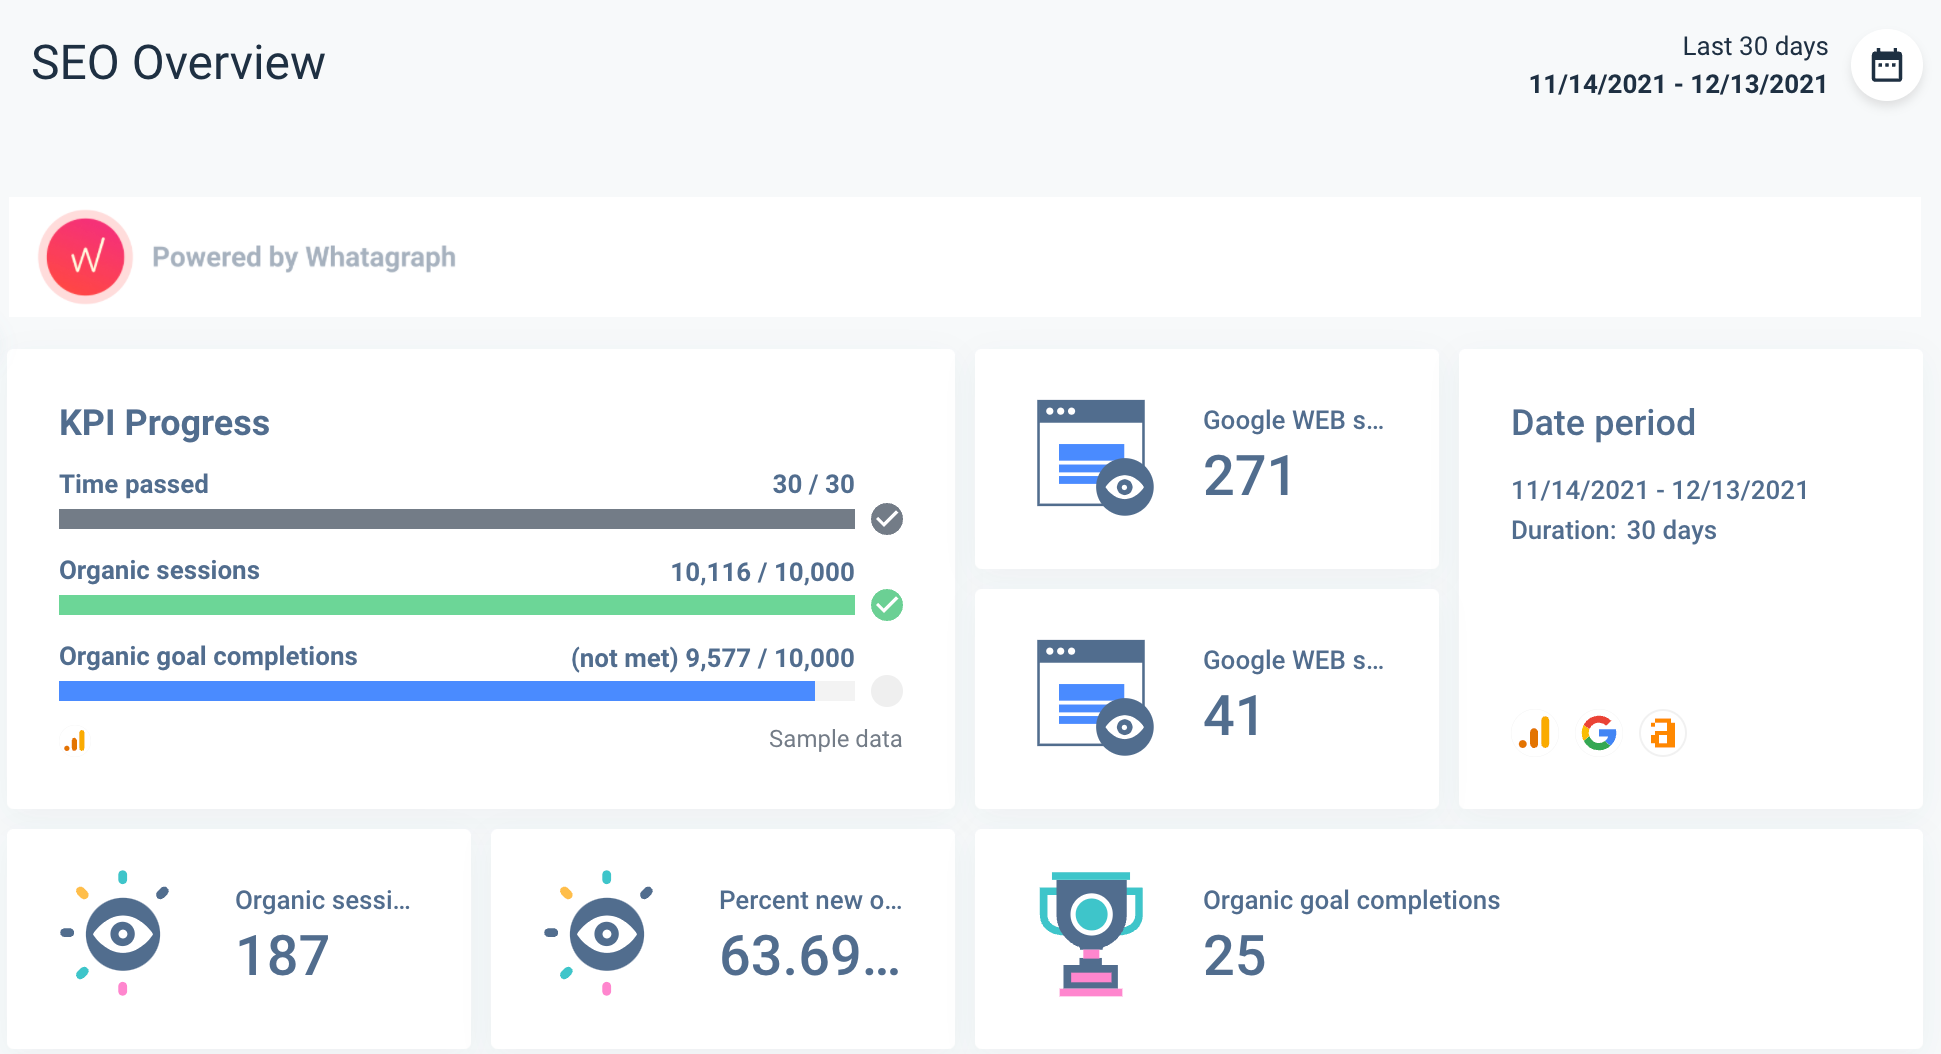The height and width of the screenshot is (1054, 1941).
Task: Click the browser-eye icon beside value 271
Action: click(x=1095, y=458)
